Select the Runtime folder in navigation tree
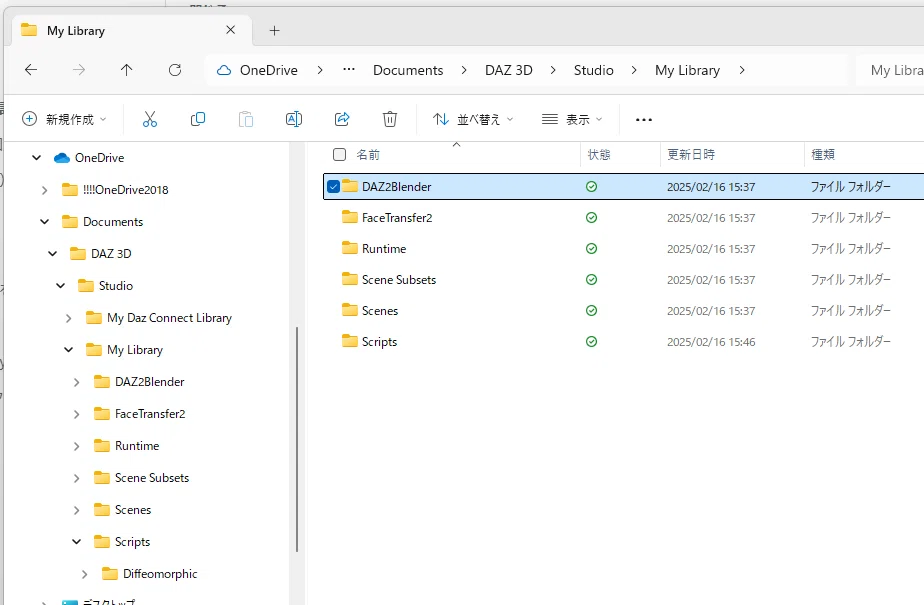Viewport: 924px width, 605px height. (x=137, y=446)
